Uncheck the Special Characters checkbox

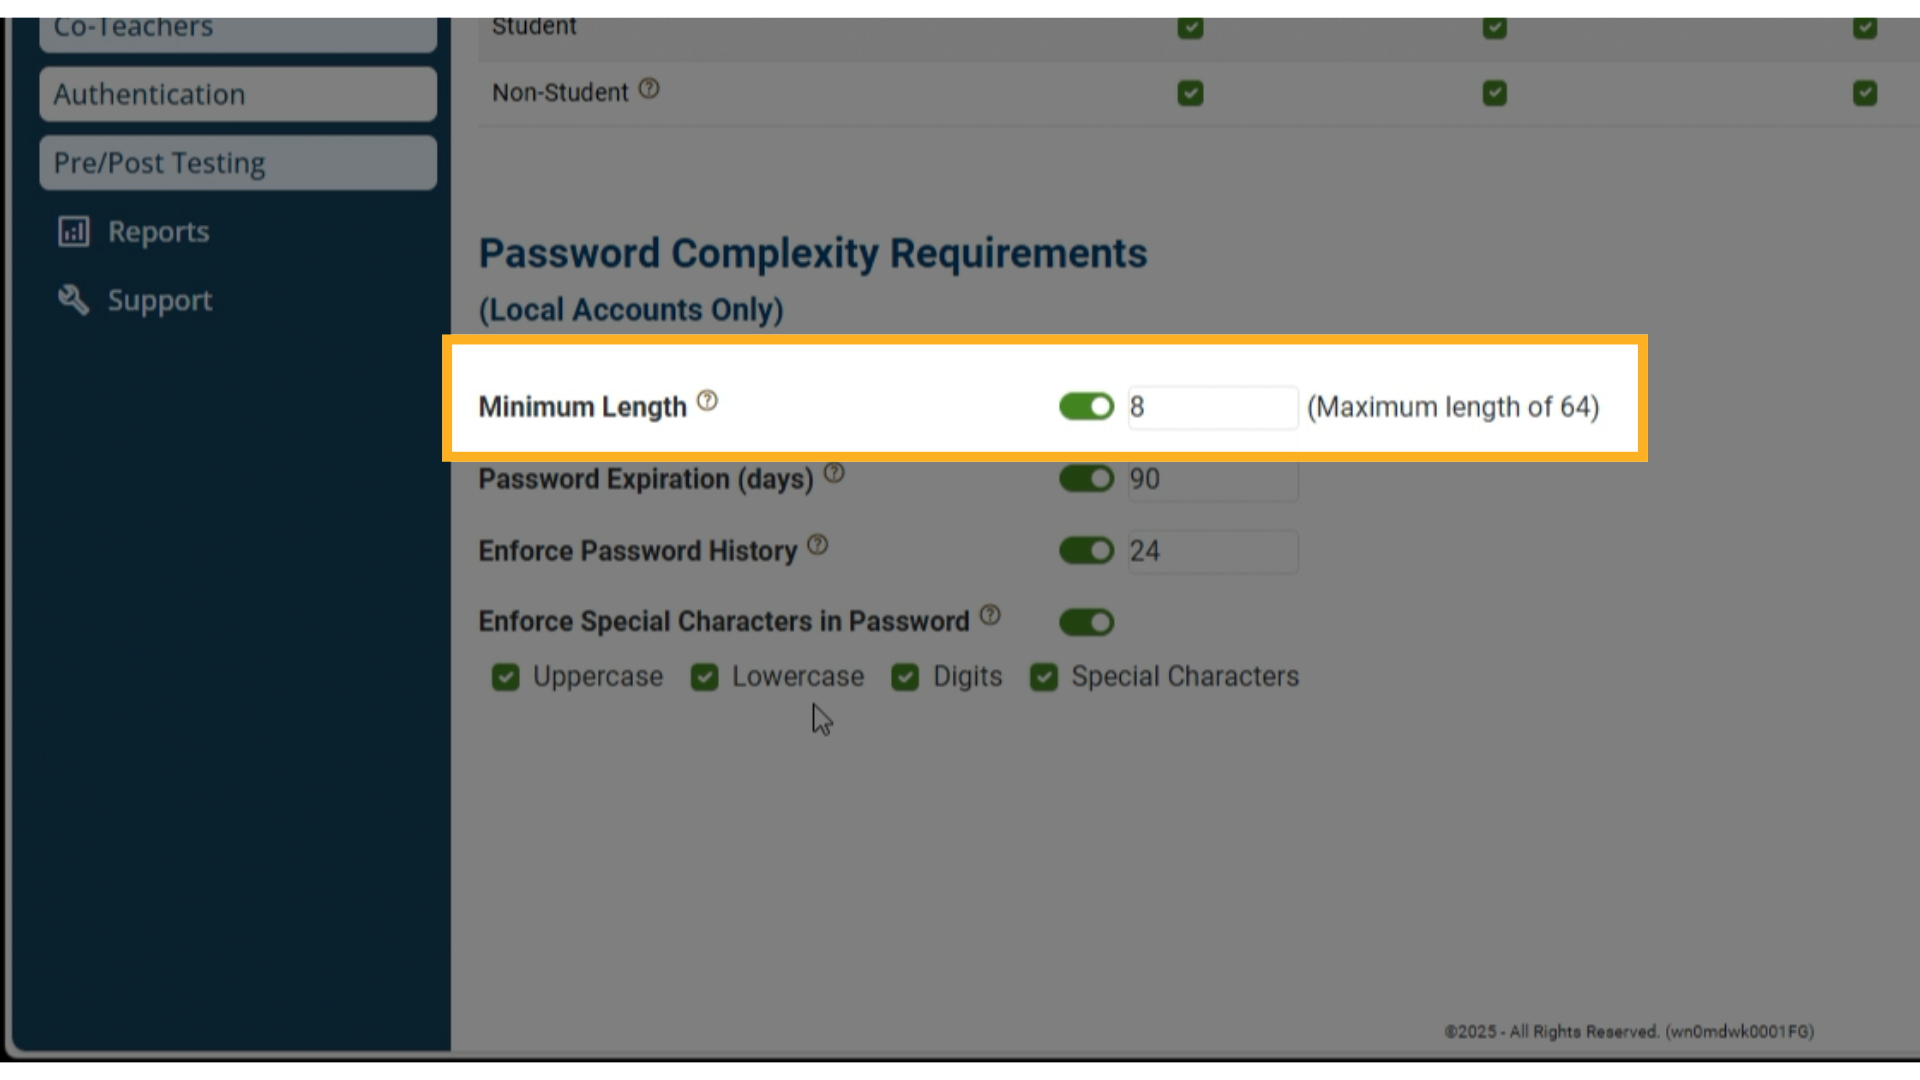[1043, 677]
